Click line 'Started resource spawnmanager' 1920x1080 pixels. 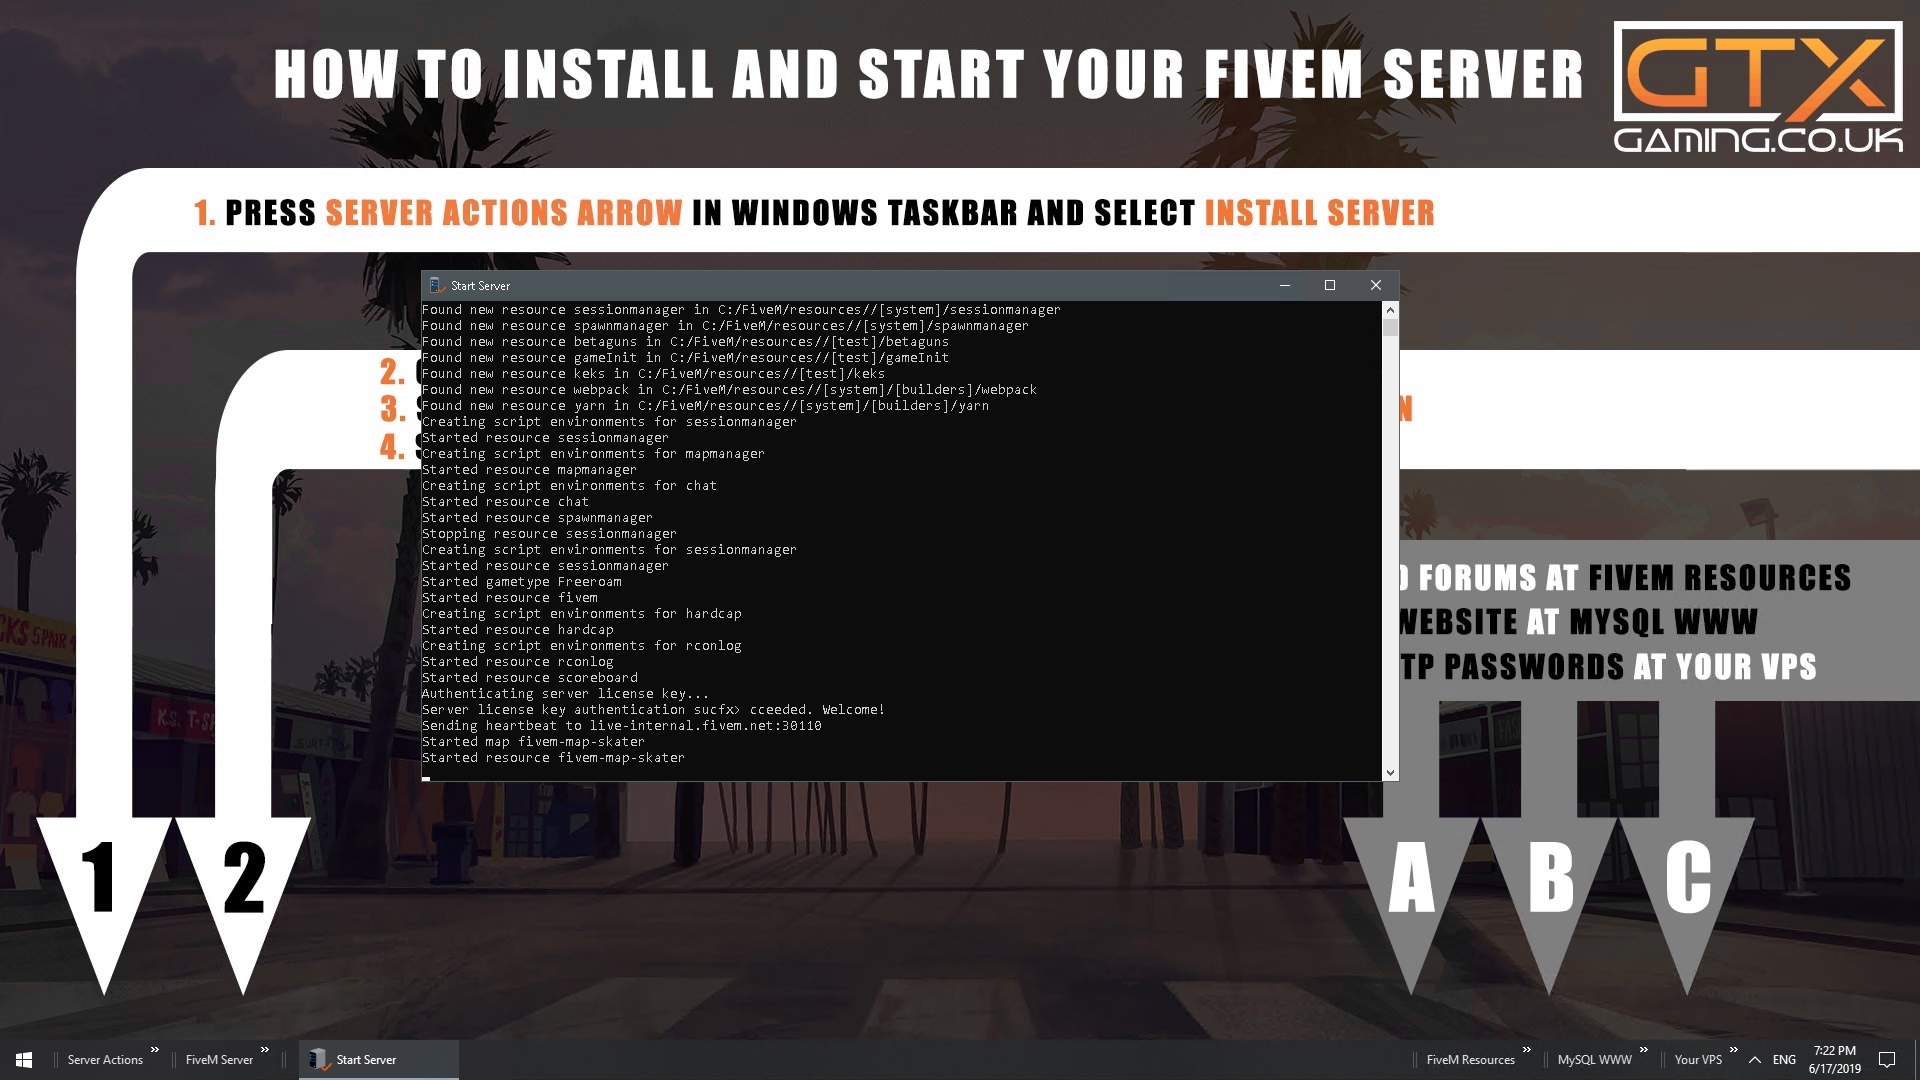[x=537, y=518]
